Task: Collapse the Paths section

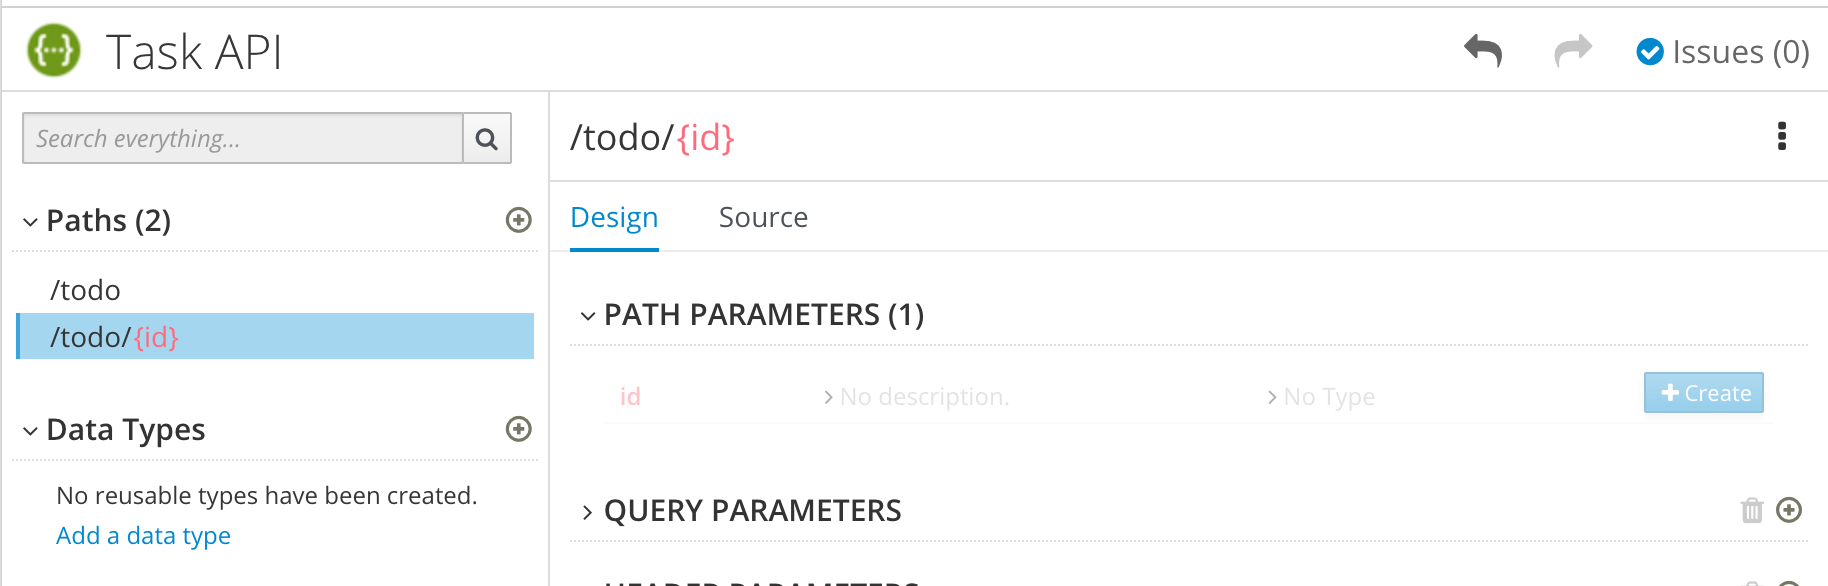Action: point(31,221)
